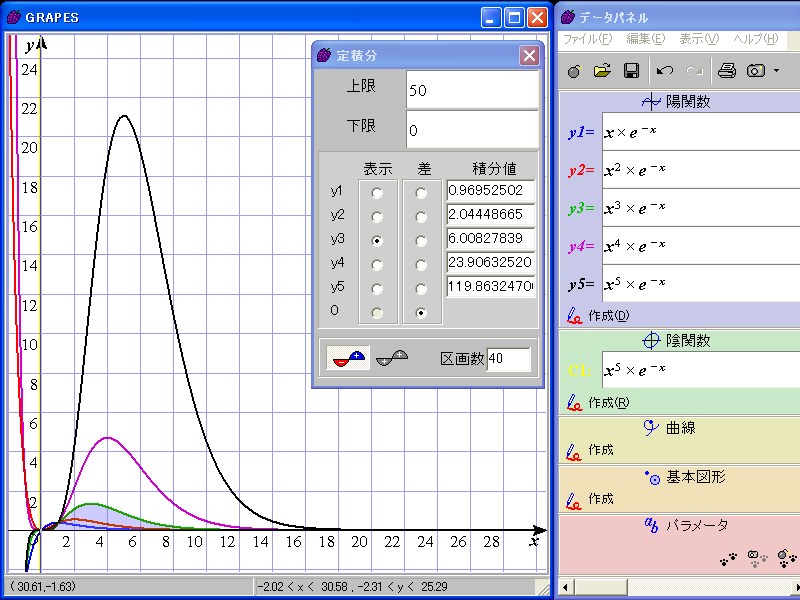Open the ファイル(F) menu
Screen dimensions: 800x600
tap(587, 39)
